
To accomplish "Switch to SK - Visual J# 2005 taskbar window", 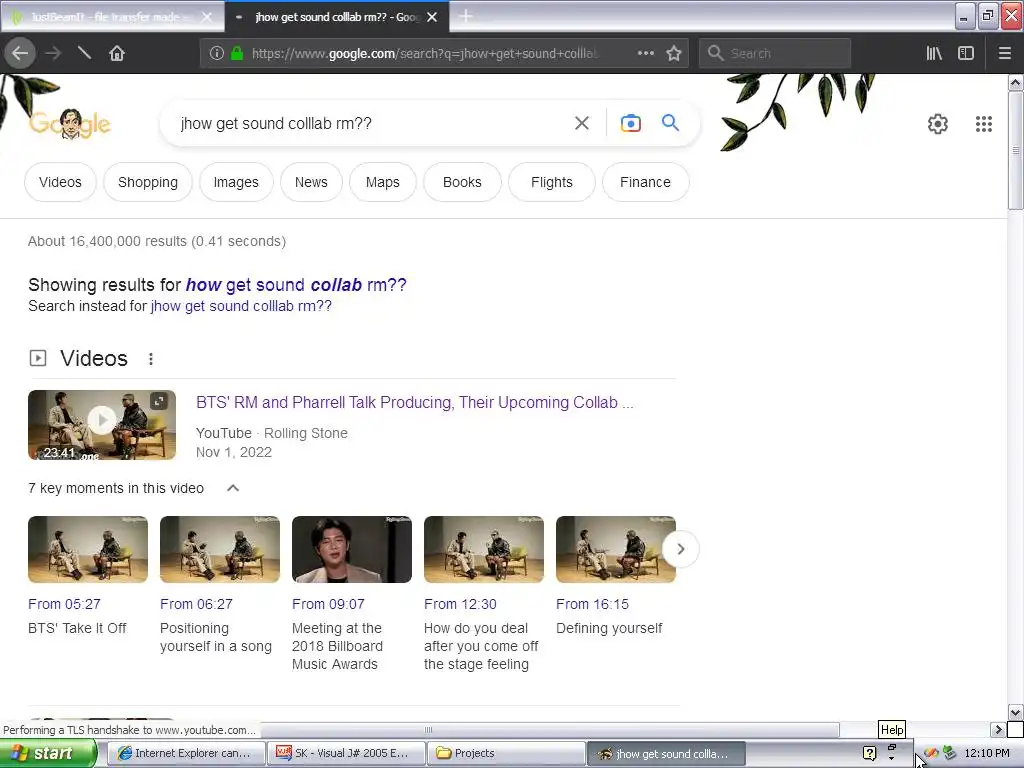I will tap(347, 753).
